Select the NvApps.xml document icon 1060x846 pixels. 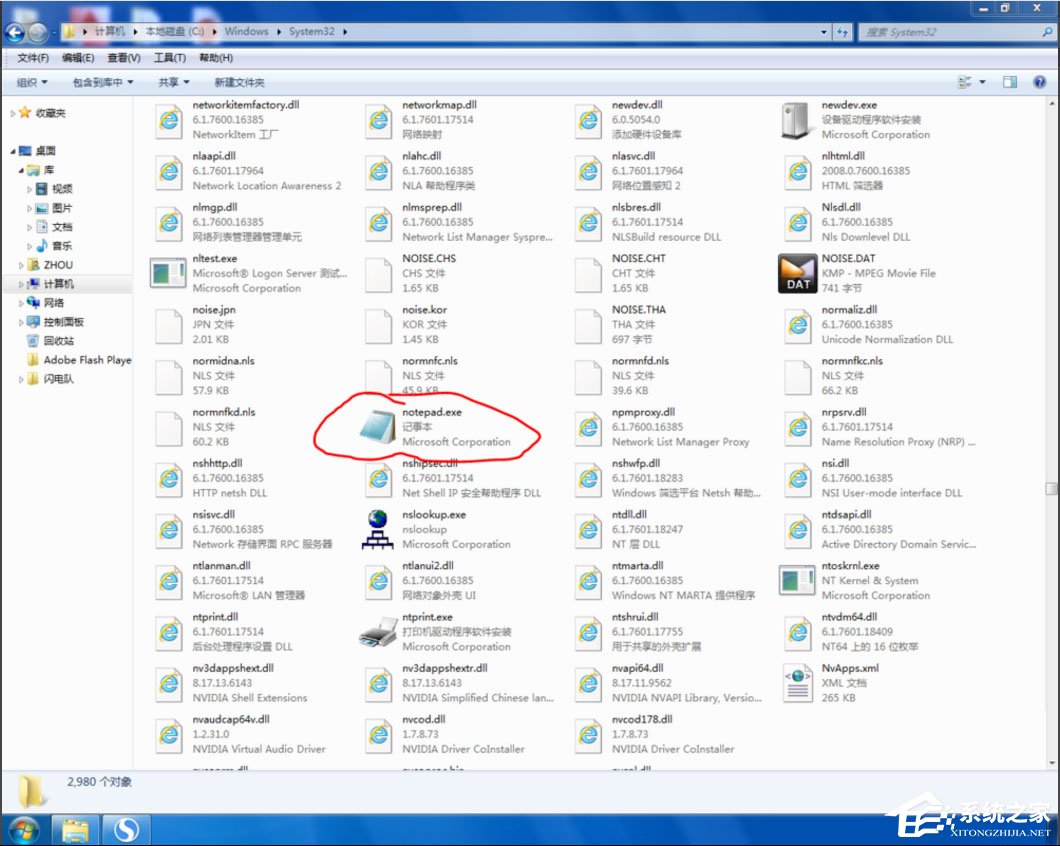click(796, 682)
